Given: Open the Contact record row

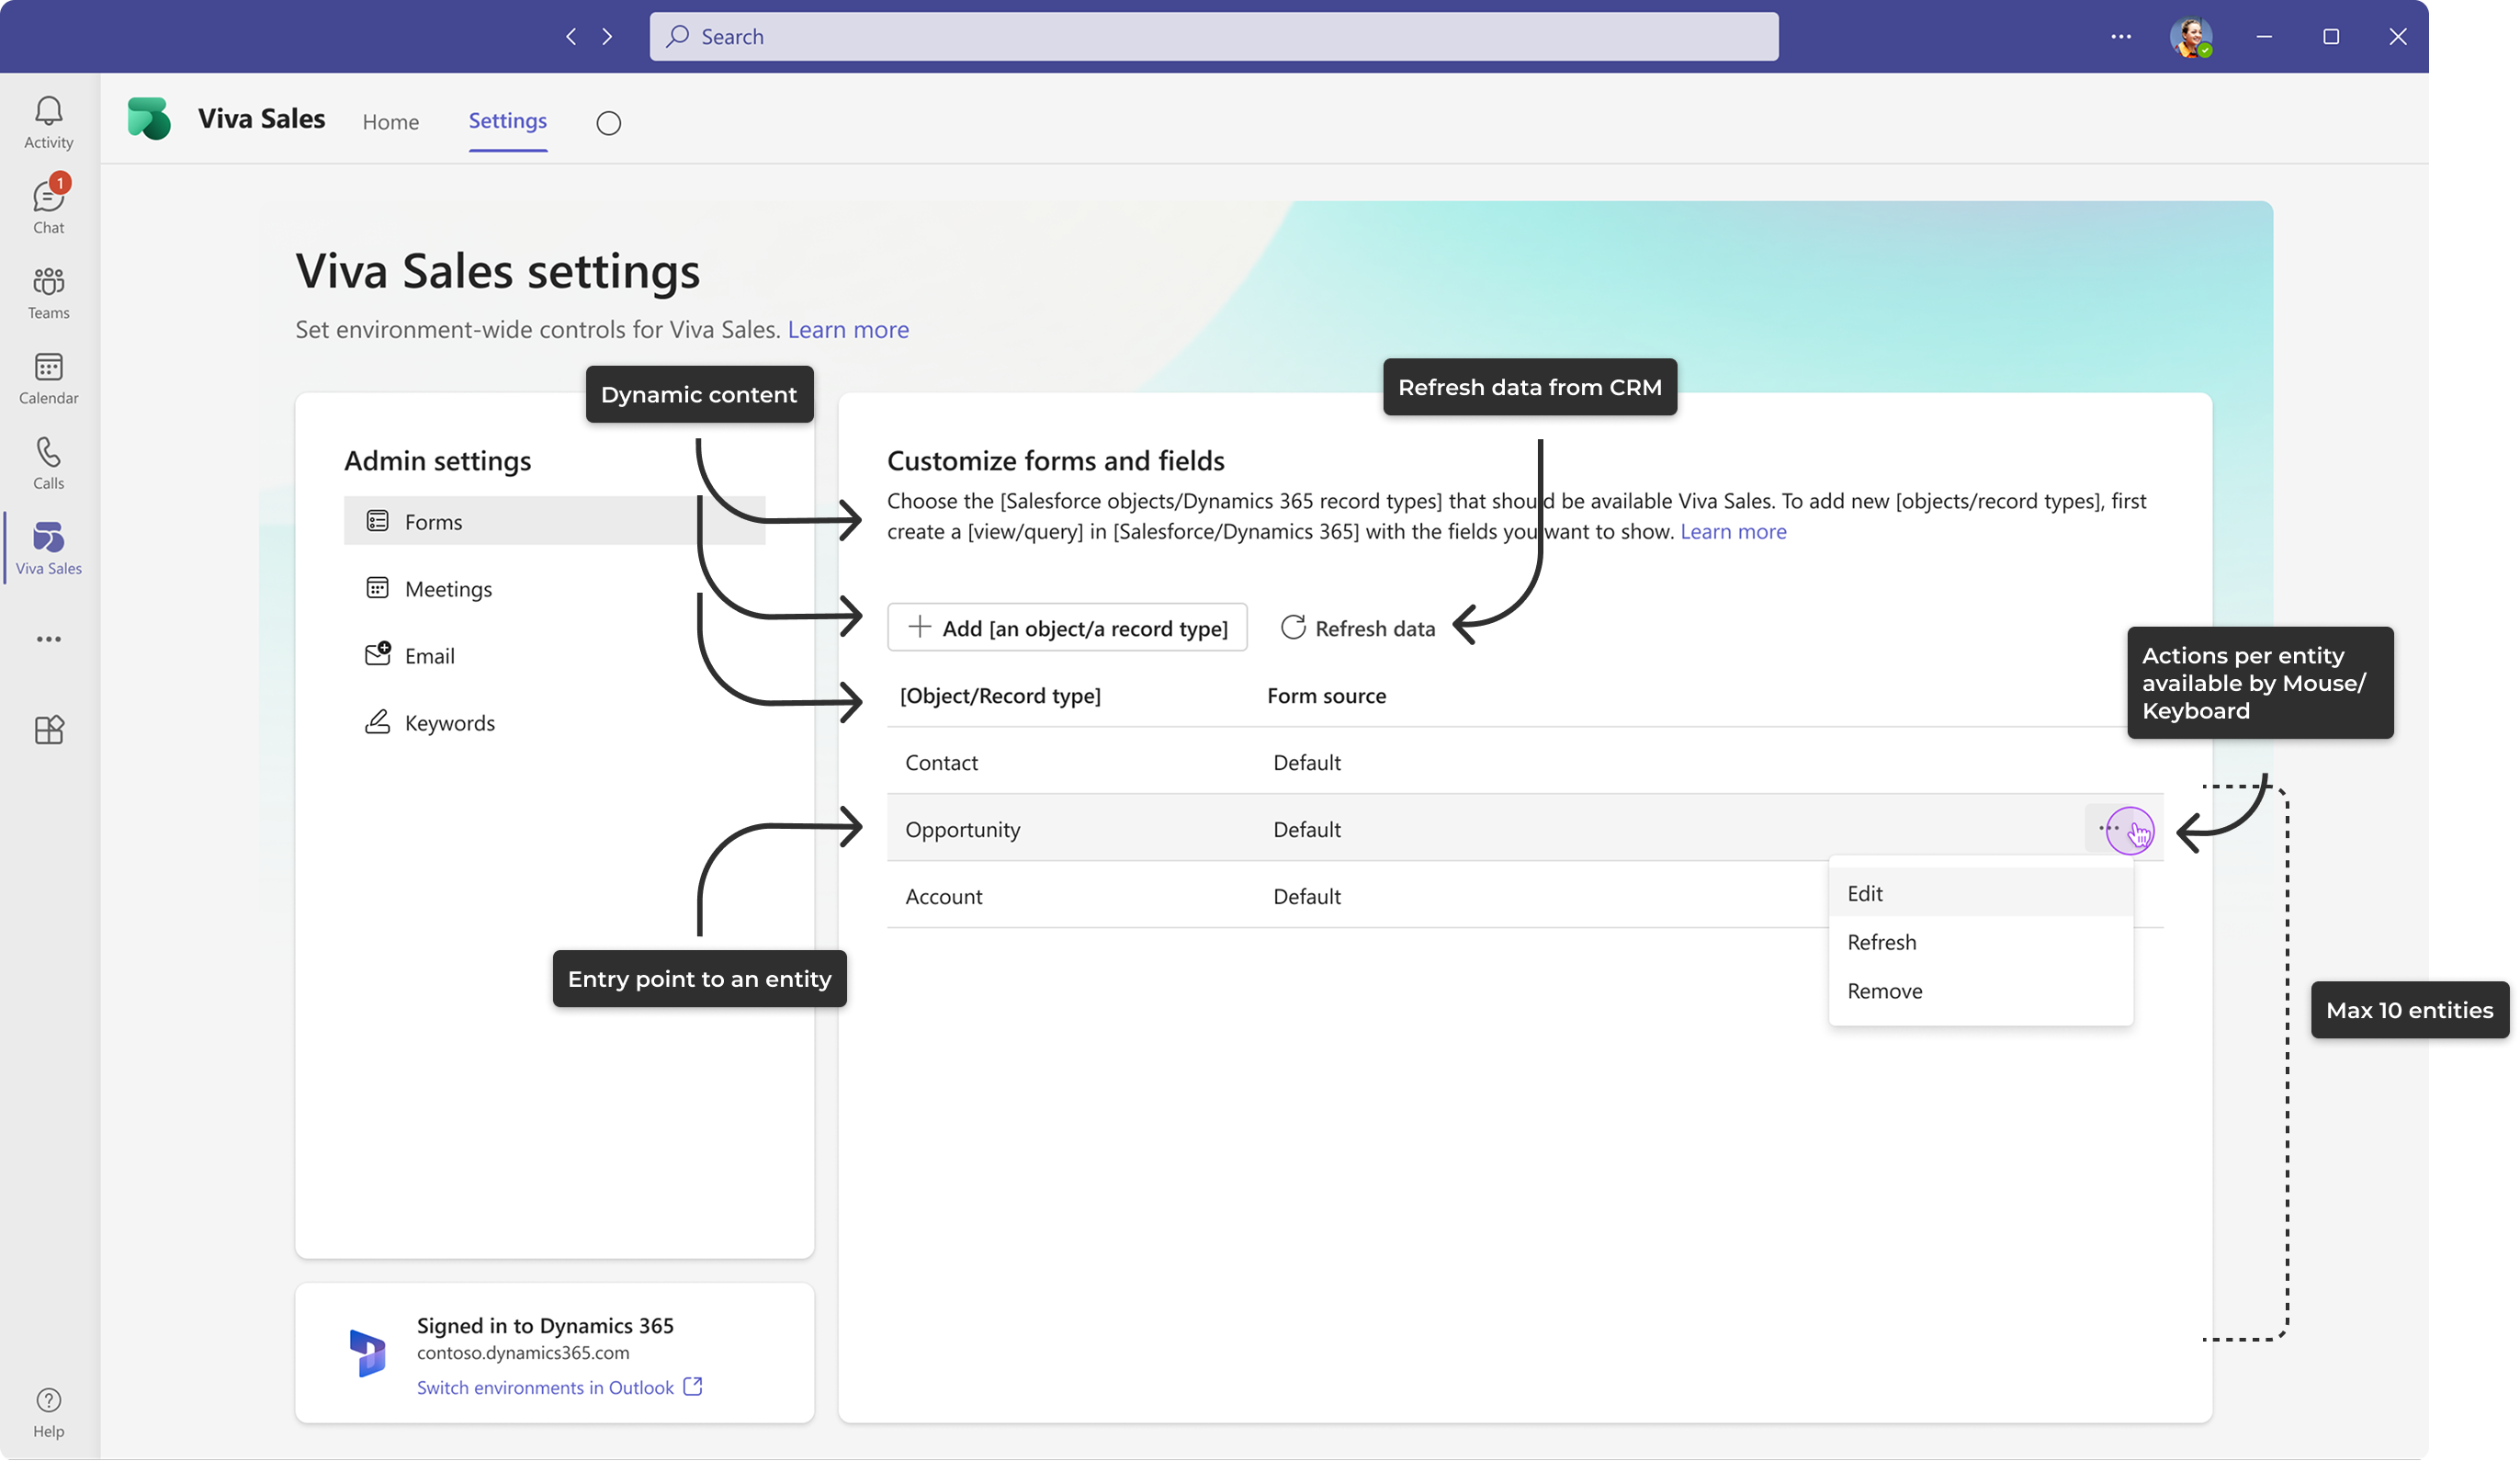Looking at the screenshot, I should point(1524,762).
